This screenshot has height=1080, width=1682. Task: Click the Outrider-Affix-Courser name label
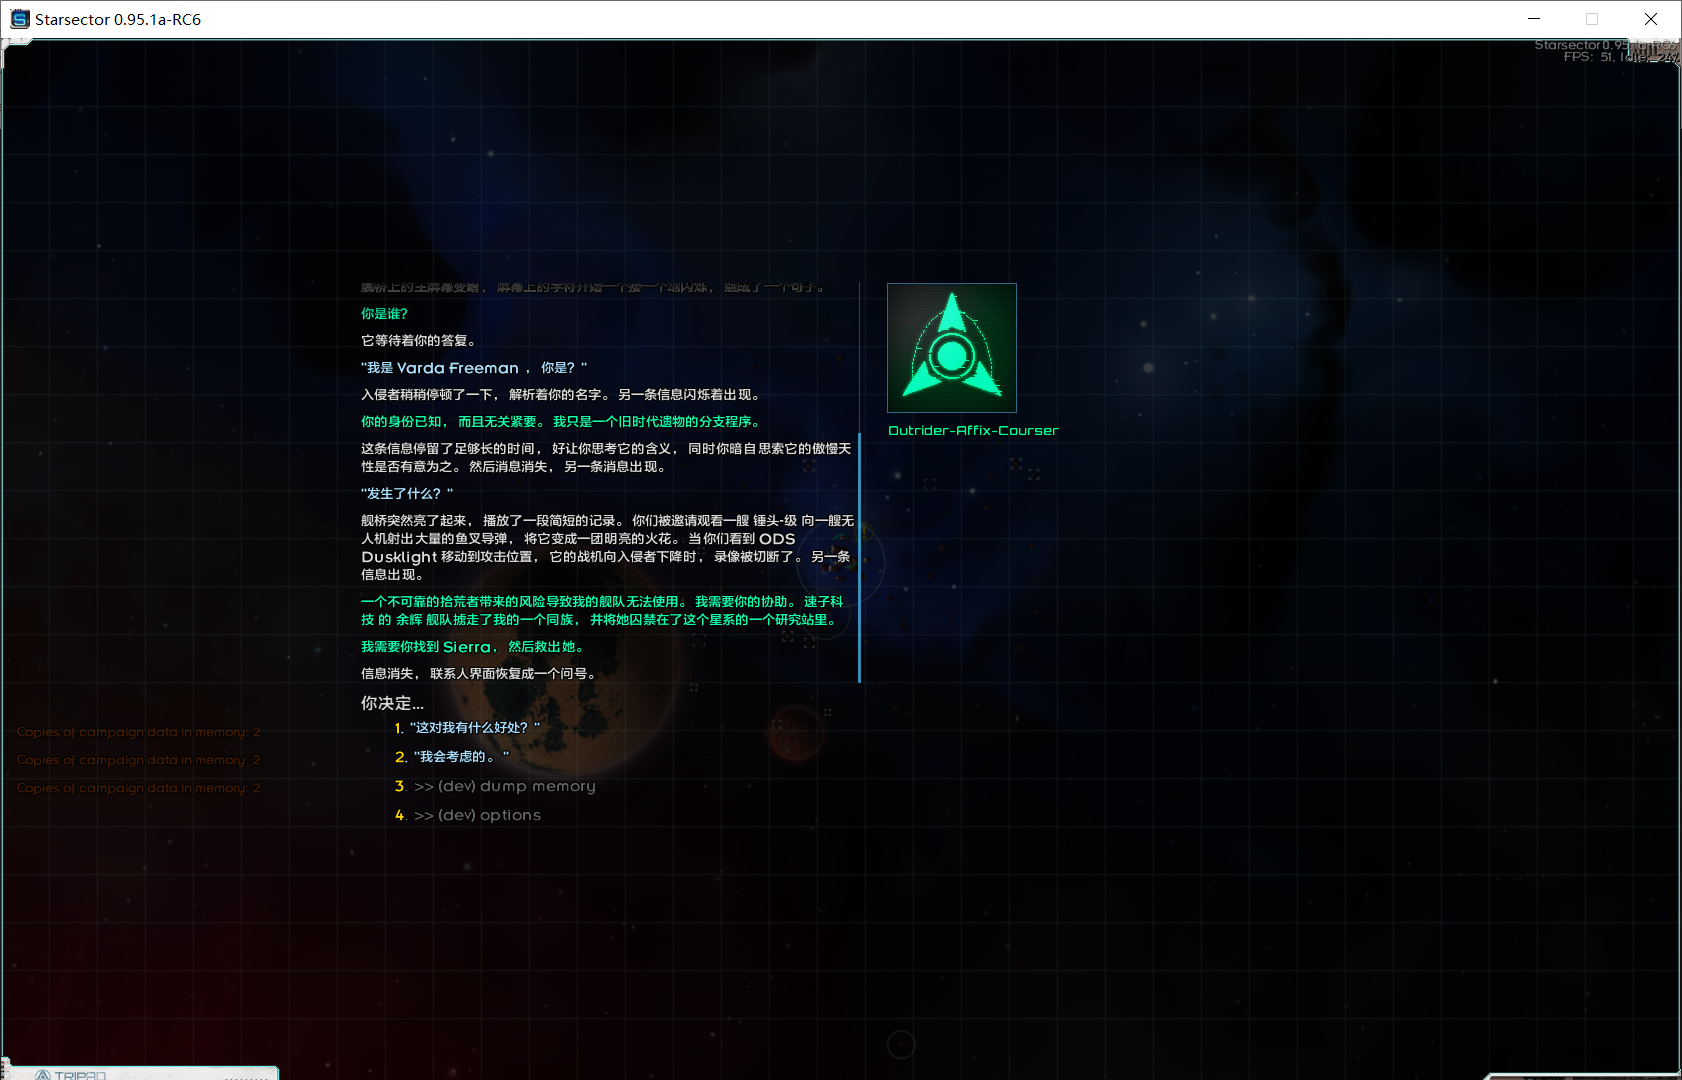[972, 431]
